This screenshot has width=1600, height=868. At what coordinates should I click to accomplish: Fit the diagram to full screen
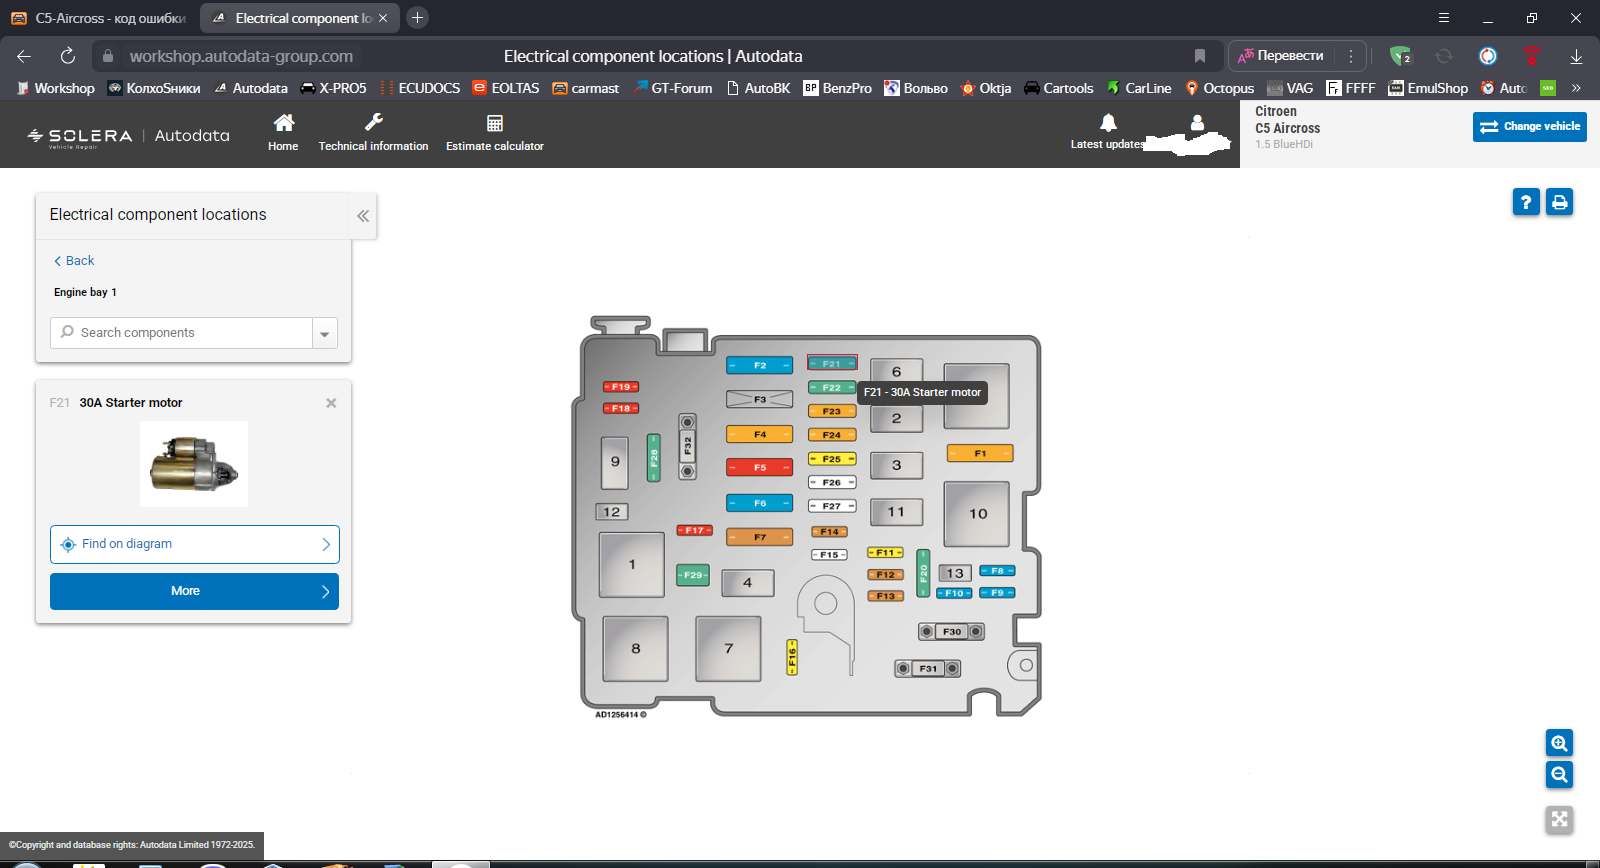point(1559,820)
